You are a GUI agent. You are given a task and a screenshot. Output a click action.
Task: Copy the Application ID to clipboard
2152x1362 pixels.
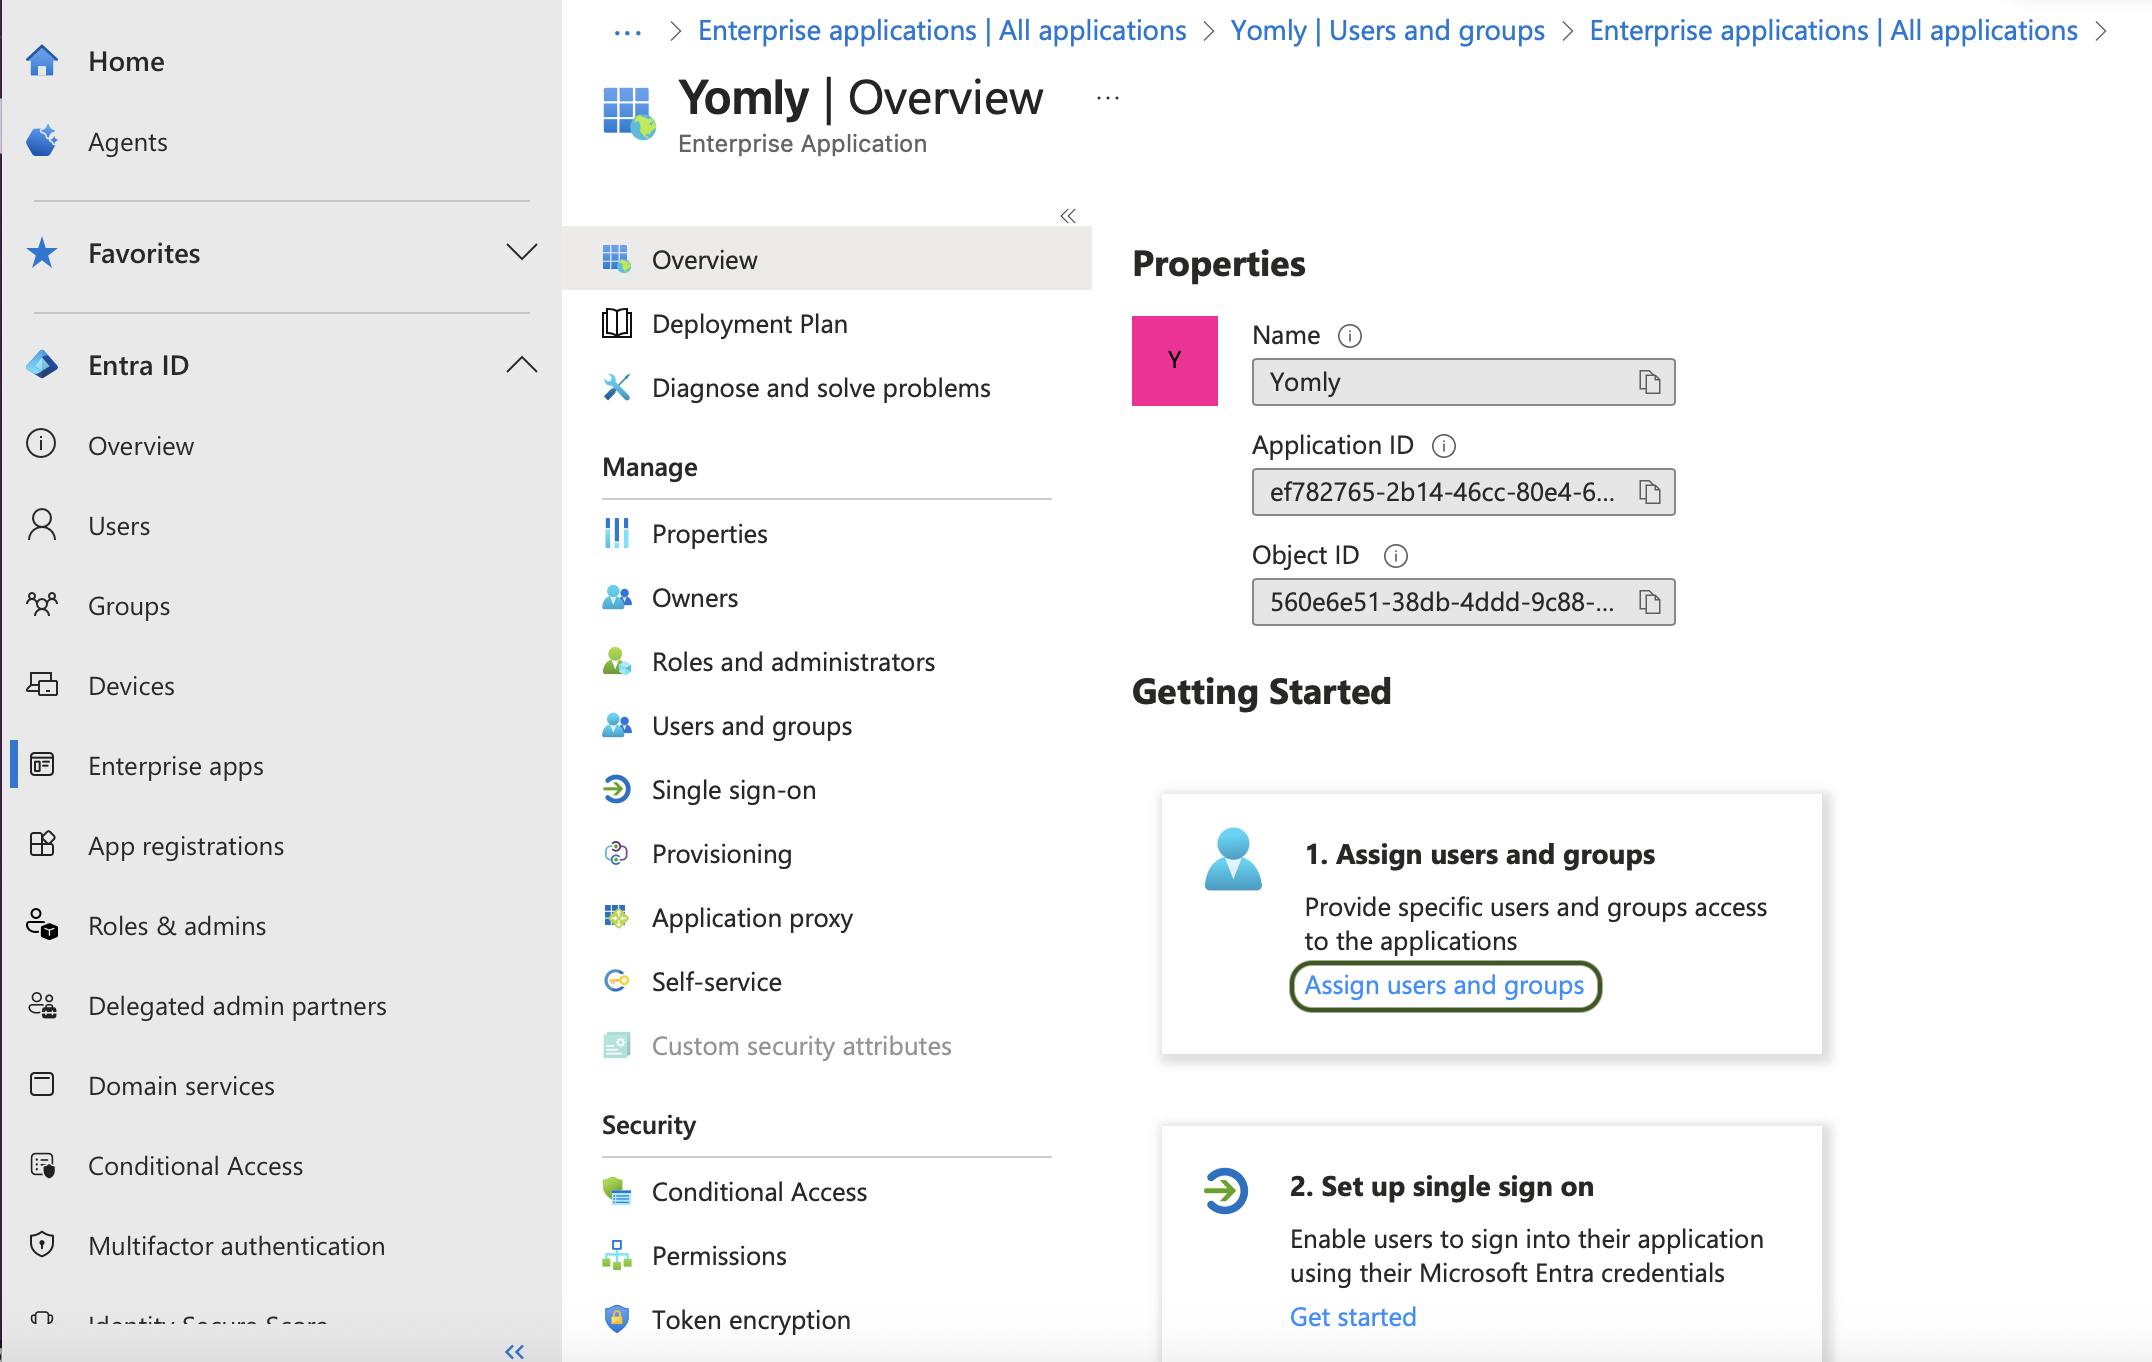[x=1649, y=492]
